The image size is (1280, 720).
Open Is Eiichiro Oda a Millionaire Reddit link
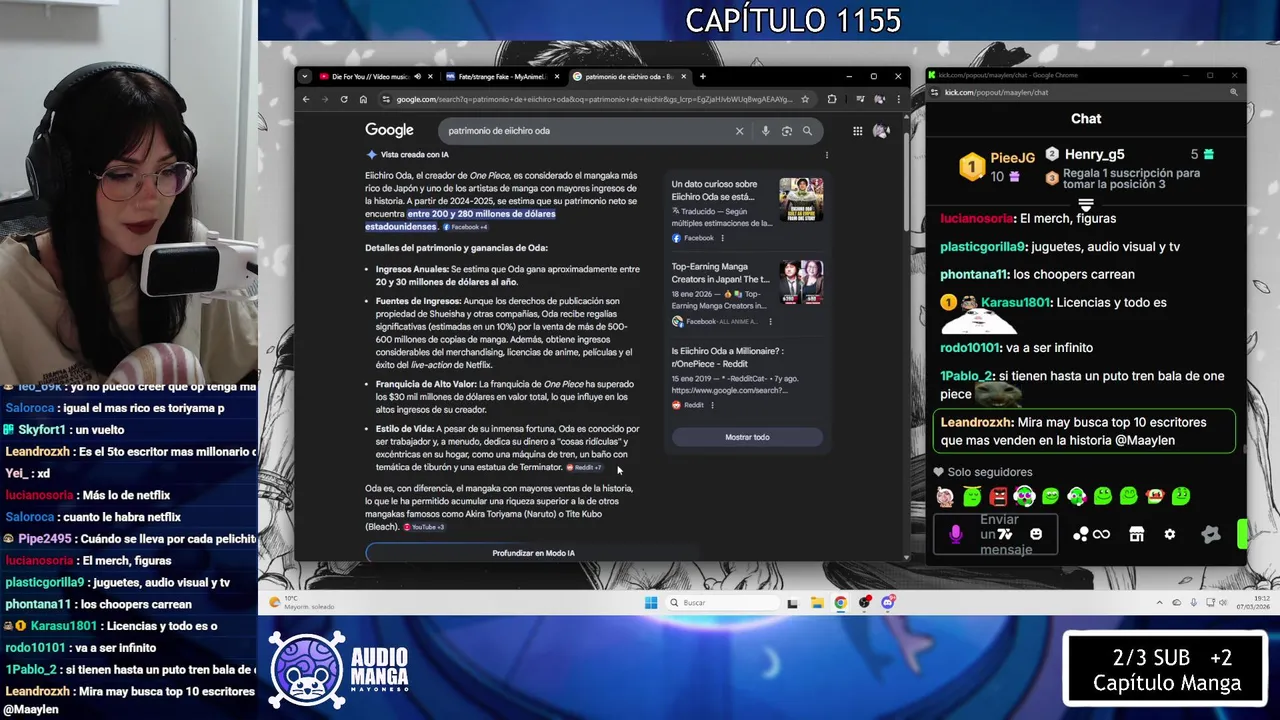tap(727, 357)
